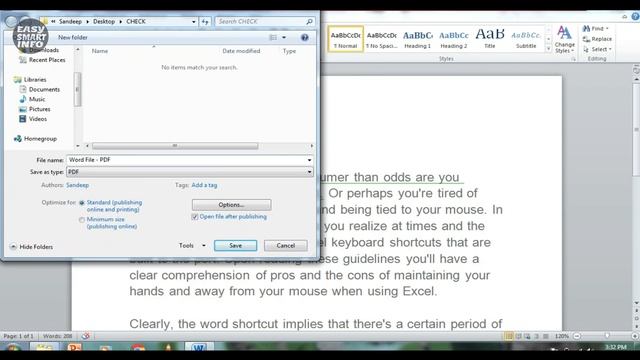Click the CHECK breadcrumb in address bar
640x360 pixels.
pyautogui.click(x=136, y=22)
